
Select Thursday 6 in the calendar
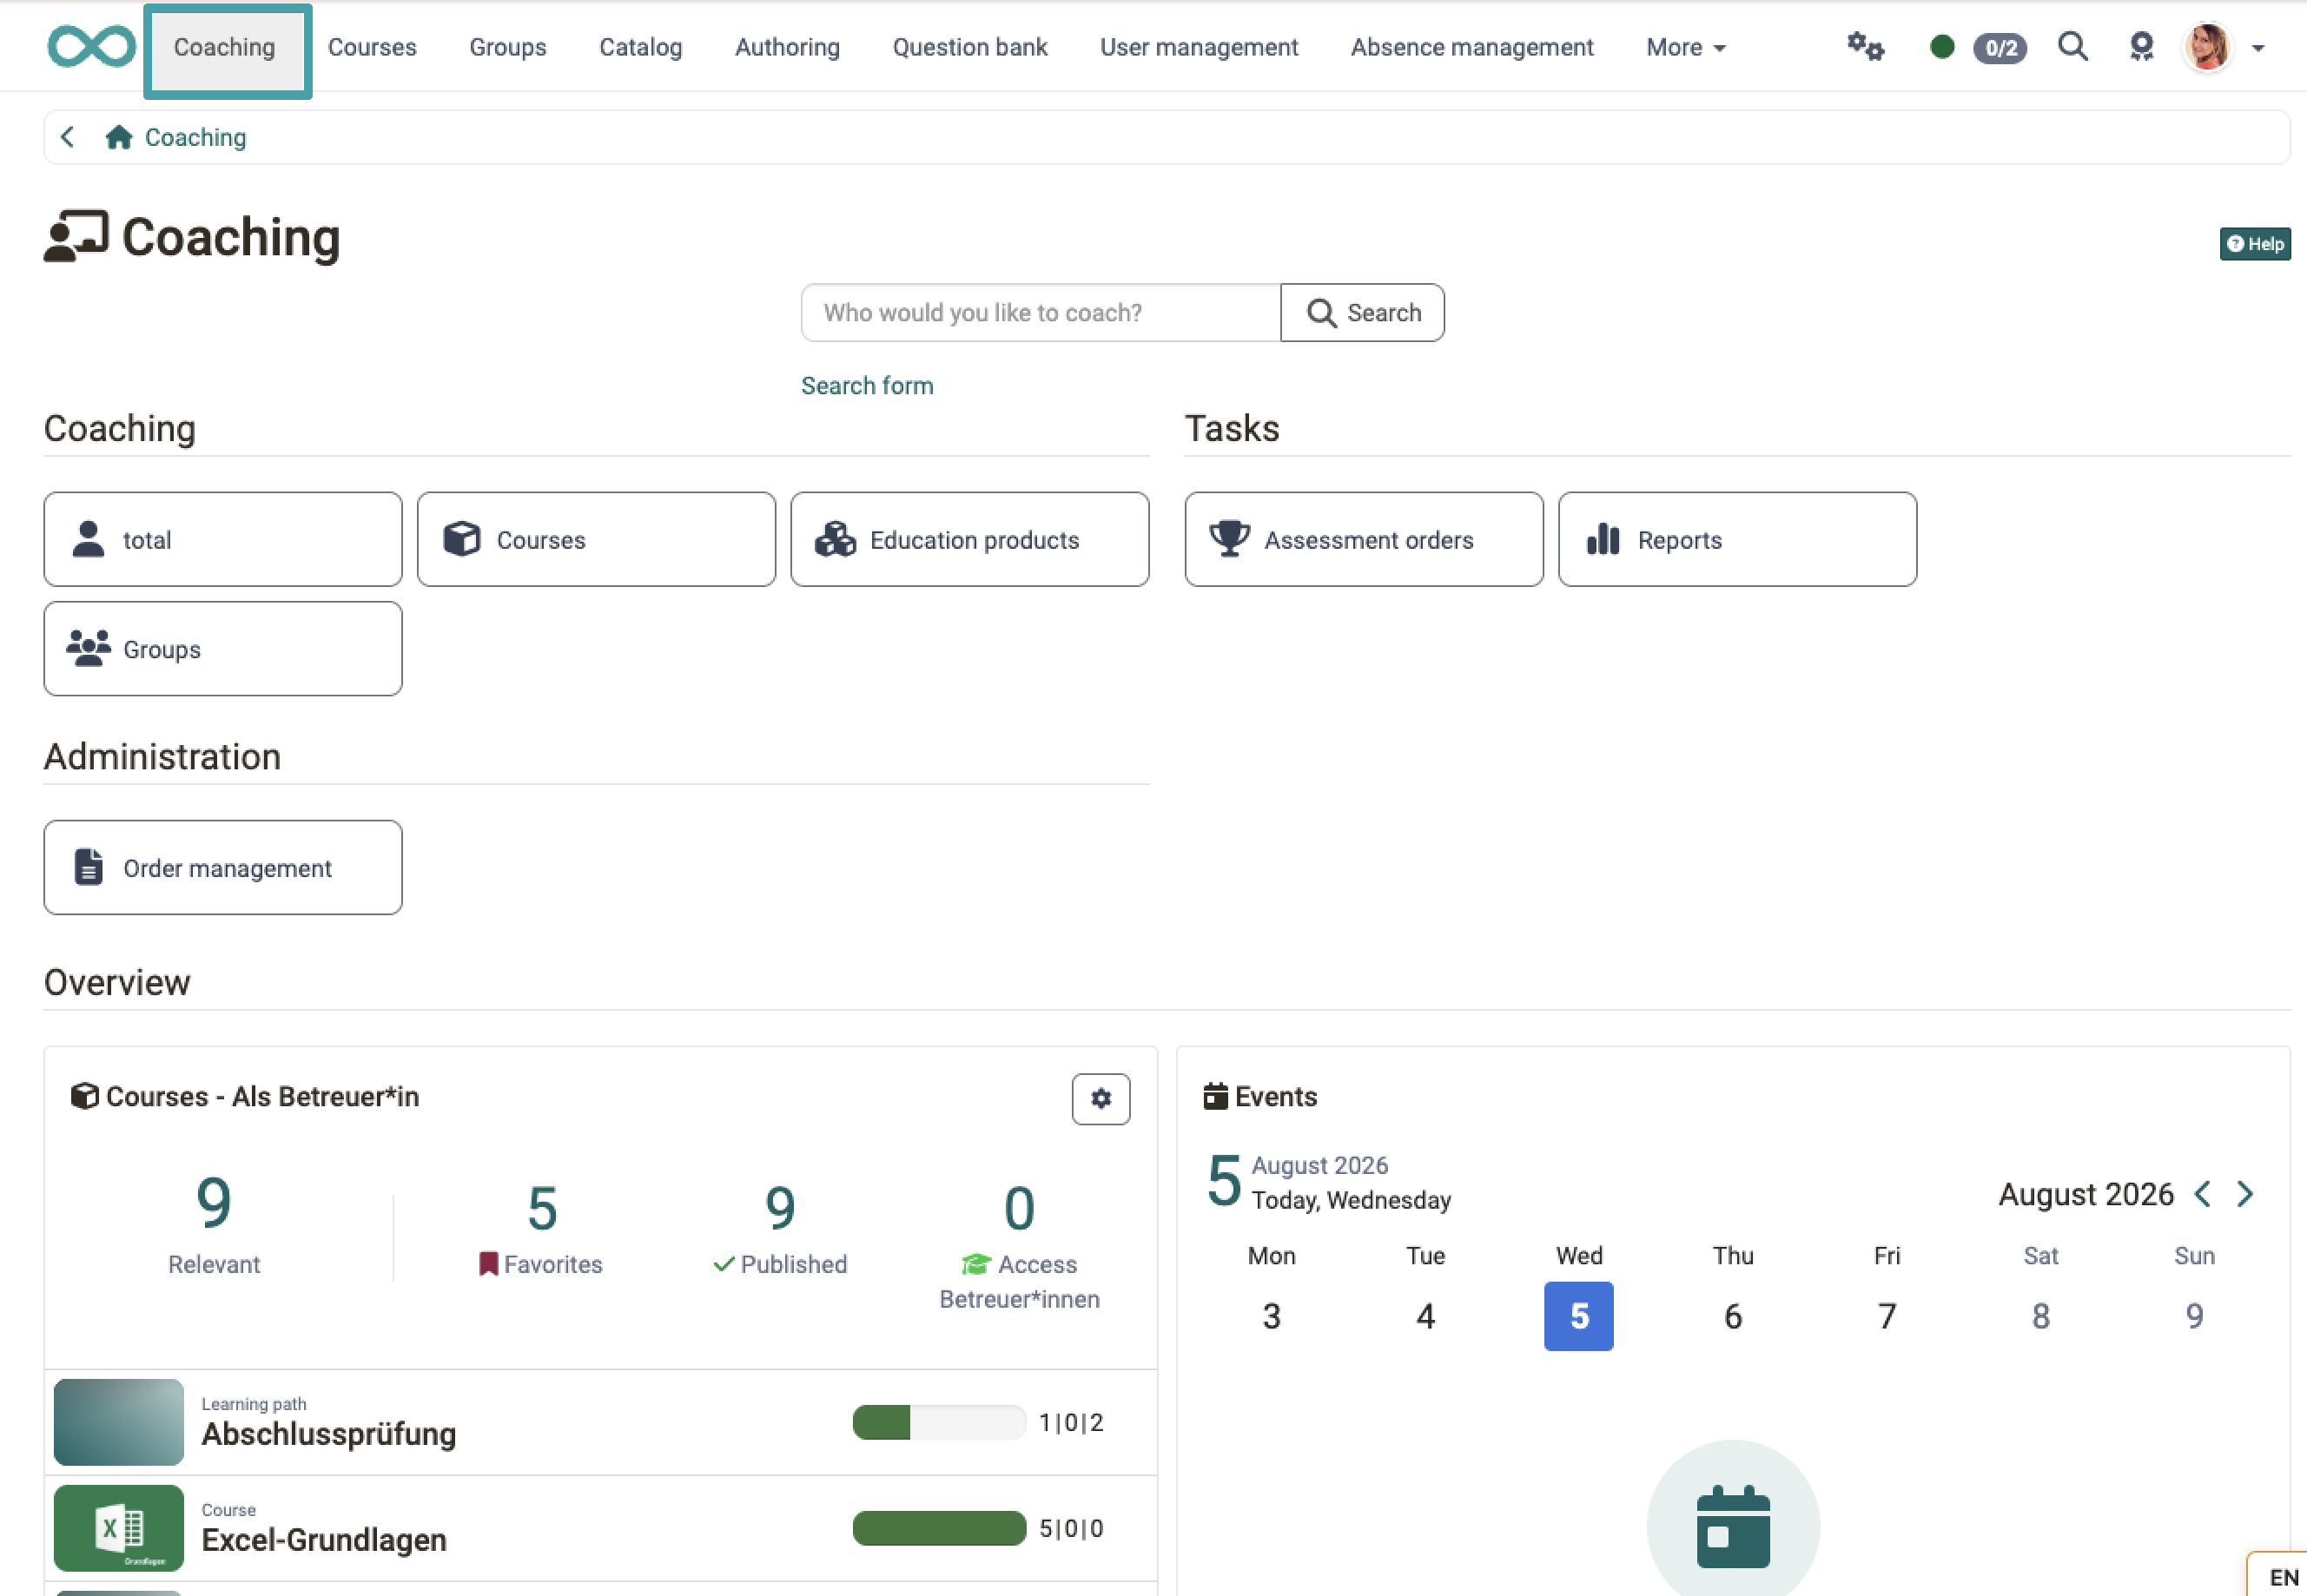point(1733,1316)
